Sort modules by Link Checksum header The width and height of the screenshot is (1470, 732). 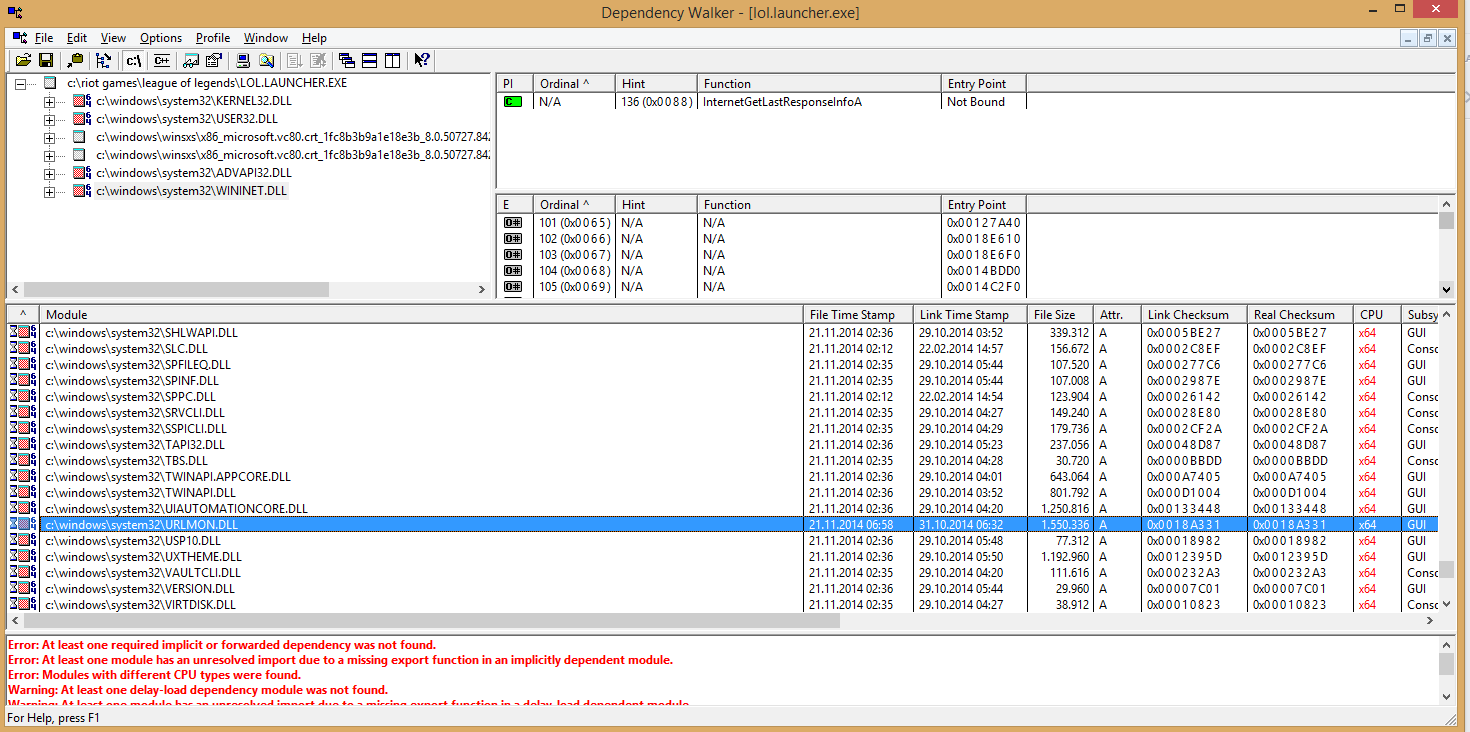coord(1194,315)
